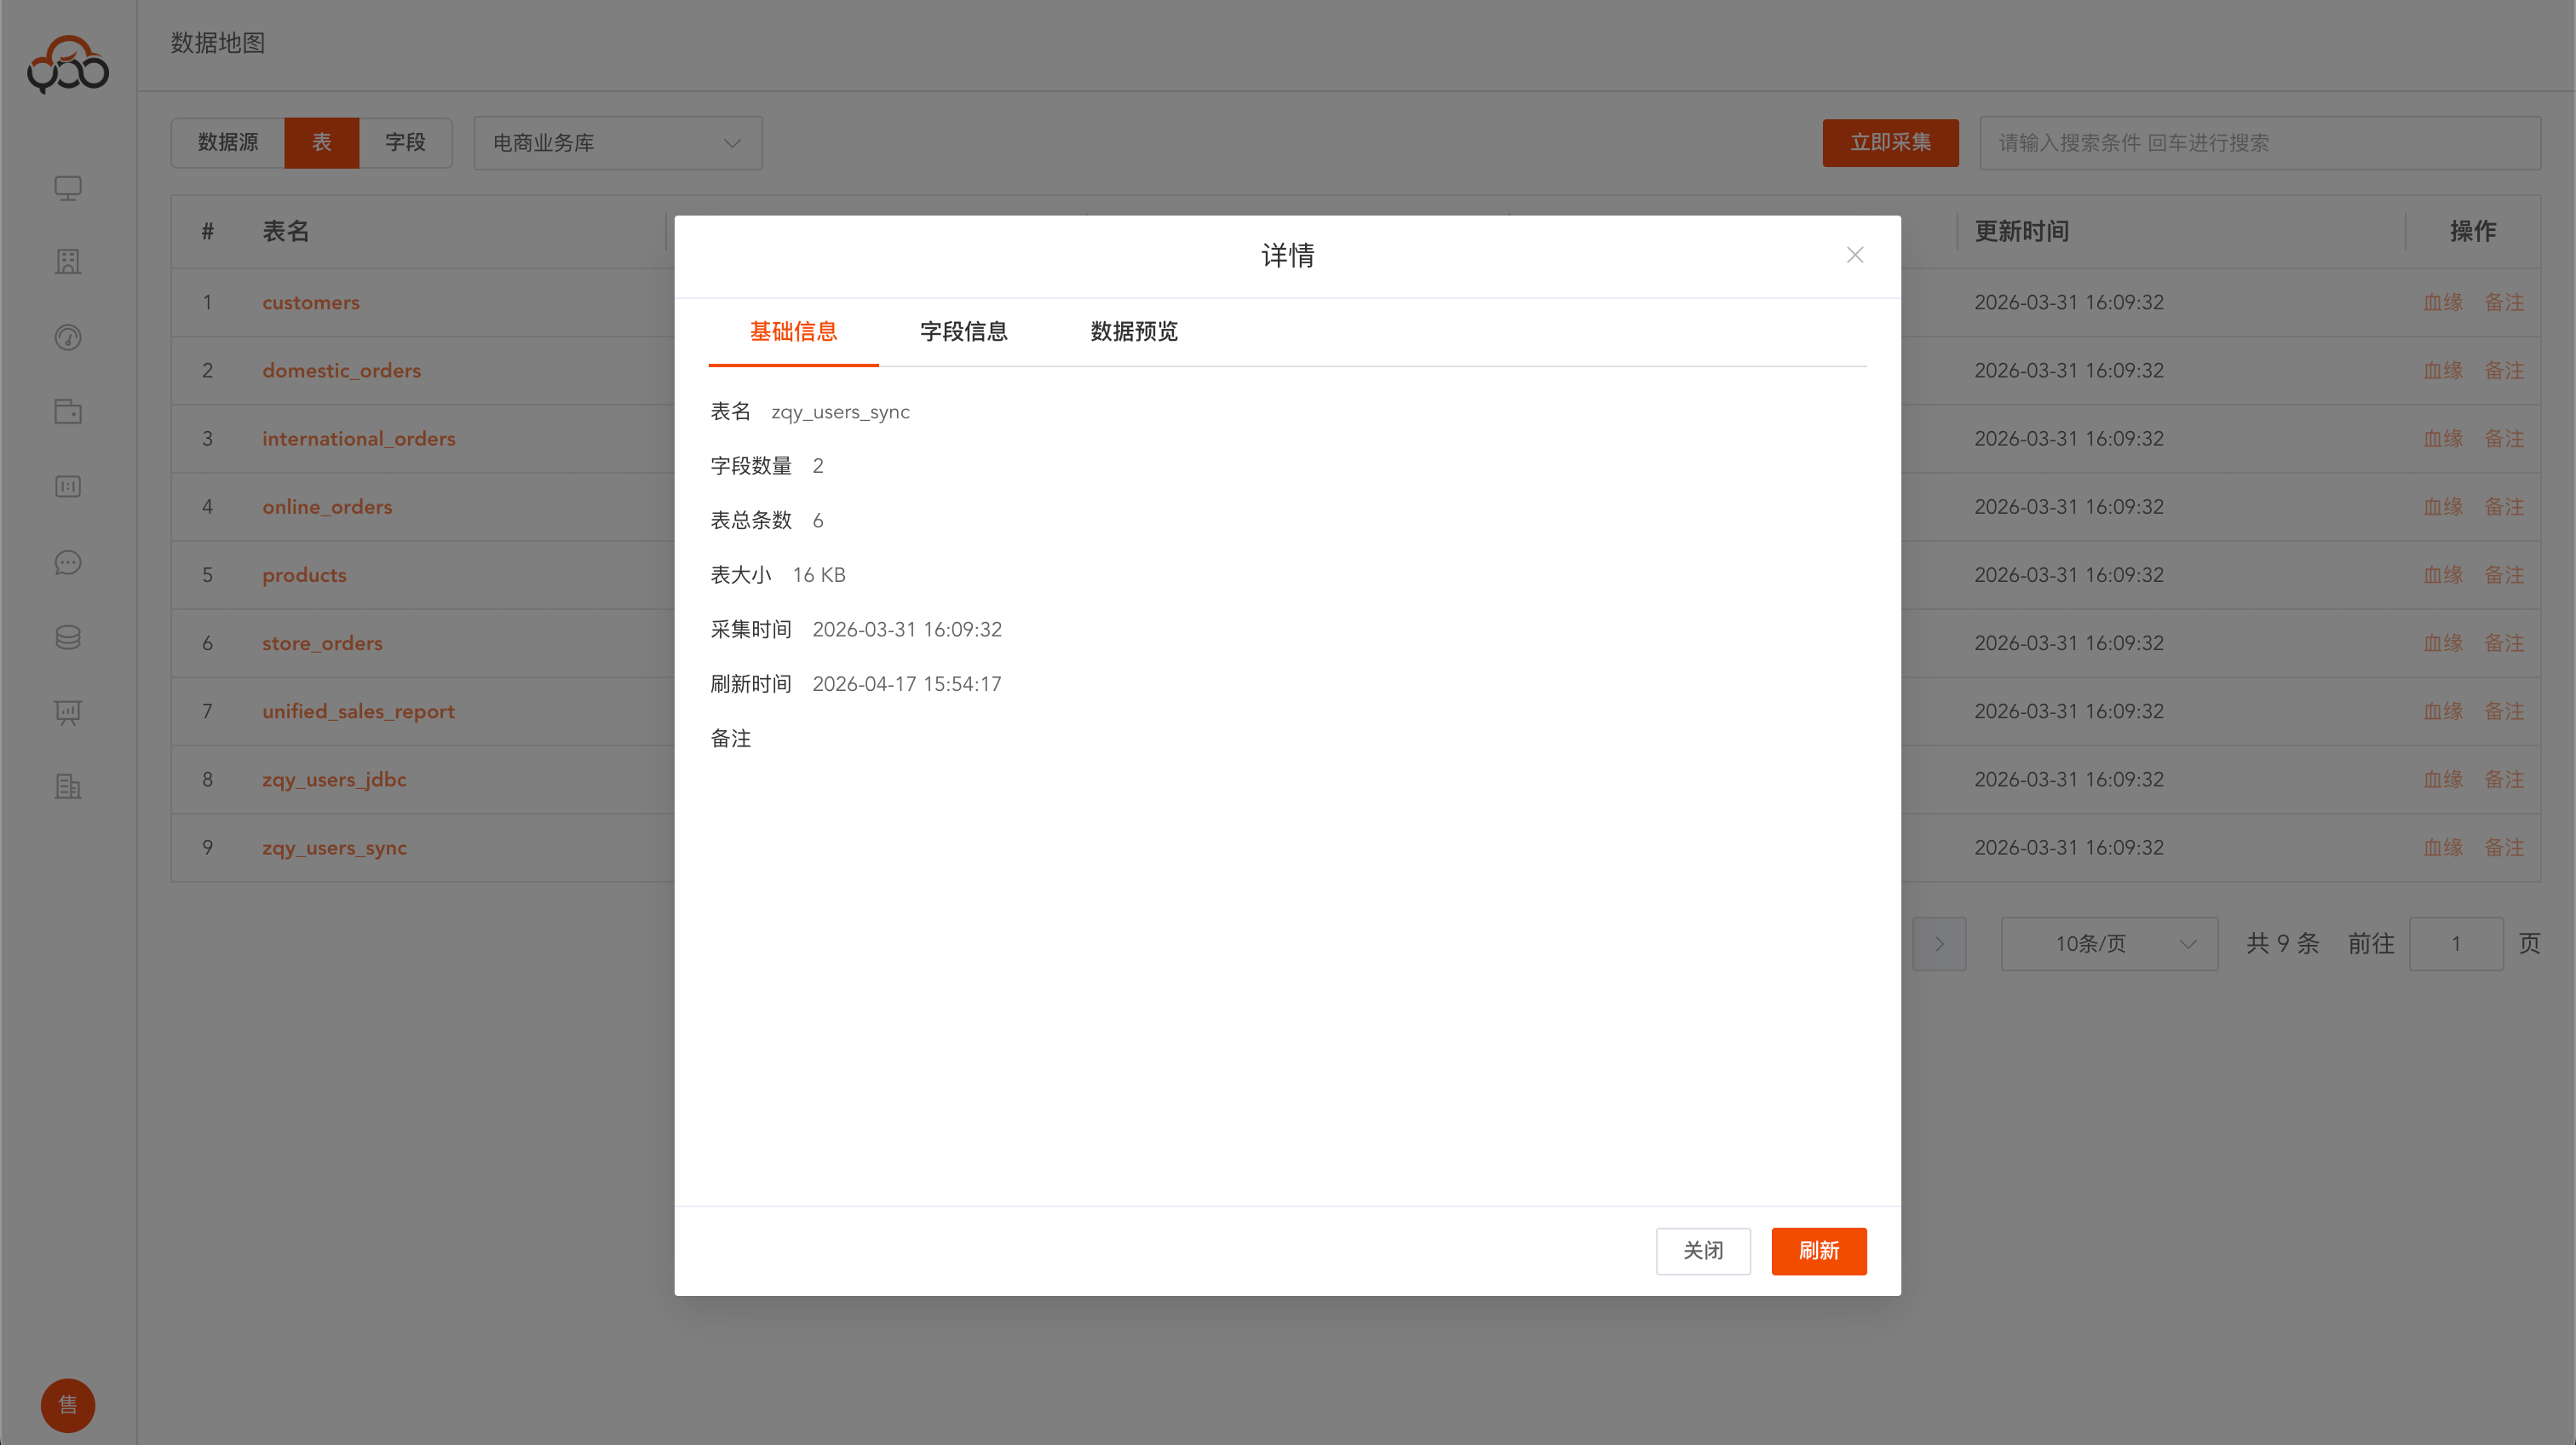Click the presentation board sidebar icon
The height and width of the screenshot is (1445, 2576).
pos(67,712)
